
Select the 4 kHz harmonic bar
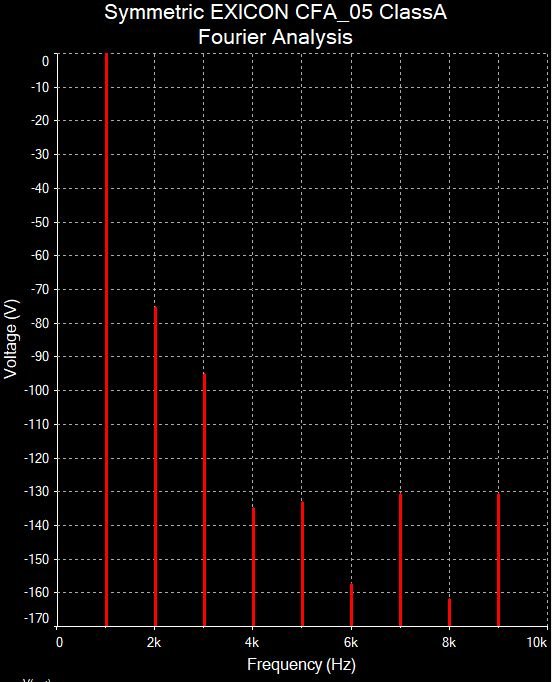click(x=254, y=567)
